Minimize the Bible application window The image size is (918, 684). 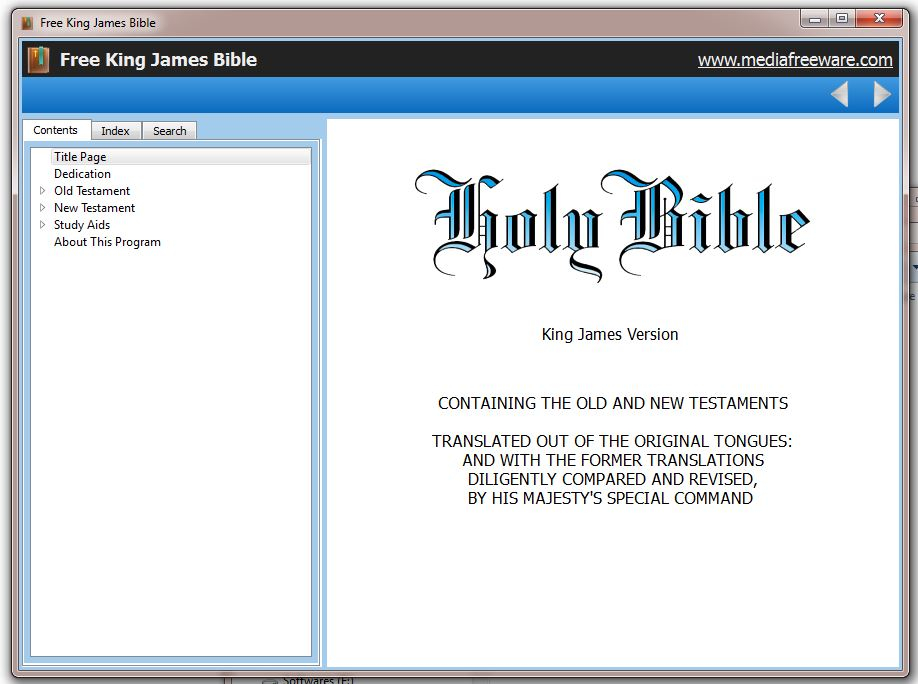coord(815,18)
